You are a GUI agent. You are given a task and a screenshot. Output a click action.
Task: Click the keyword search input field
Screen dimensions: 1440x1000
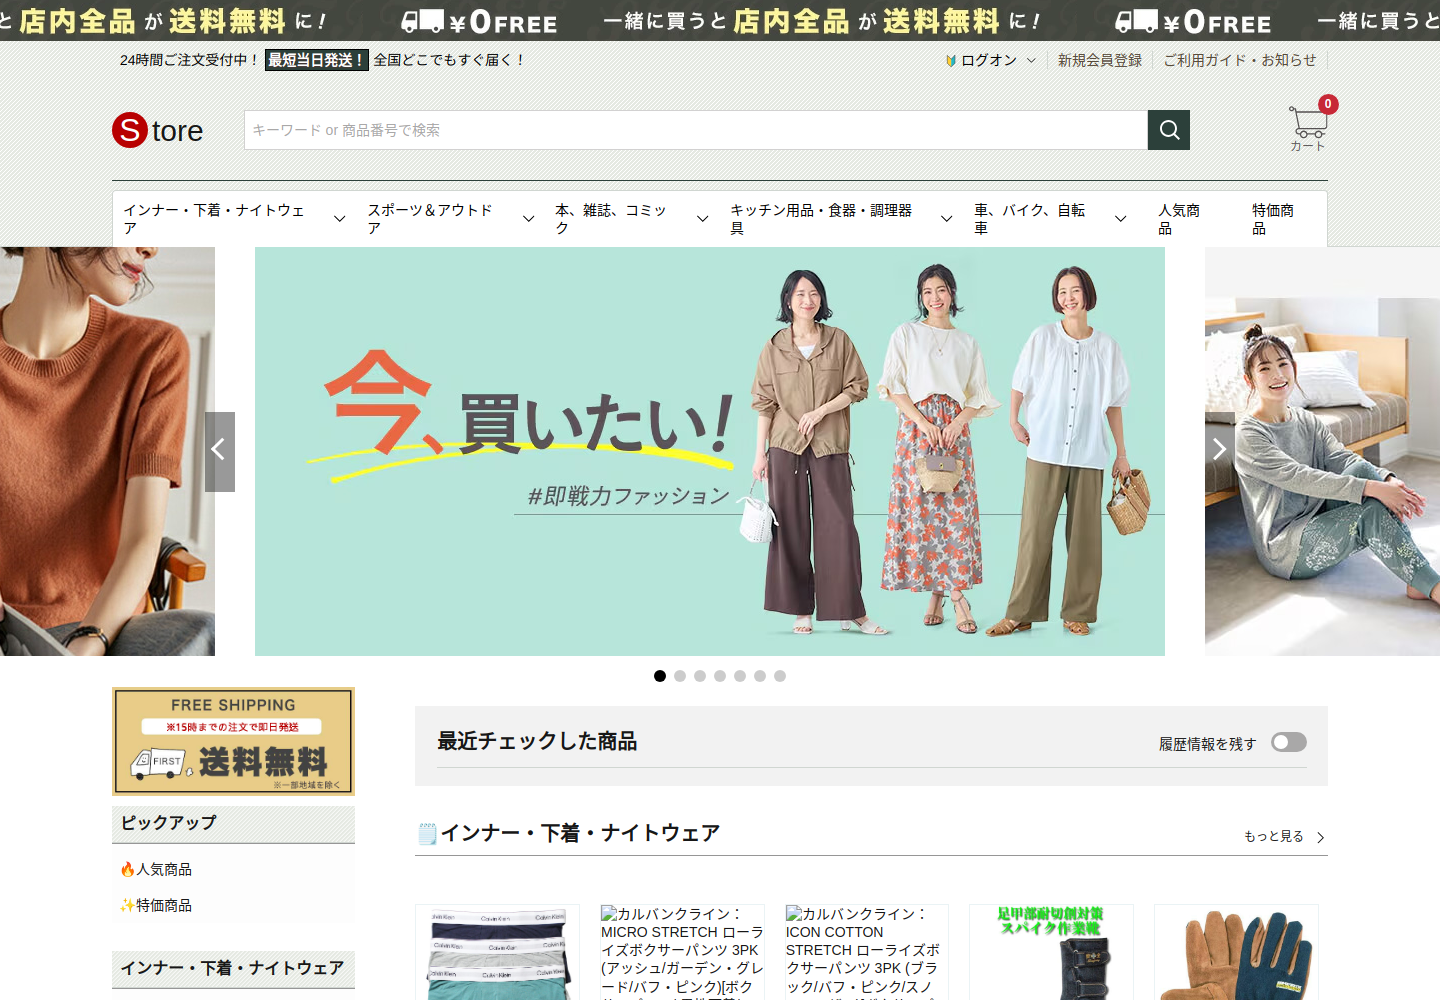pos(696,130)
